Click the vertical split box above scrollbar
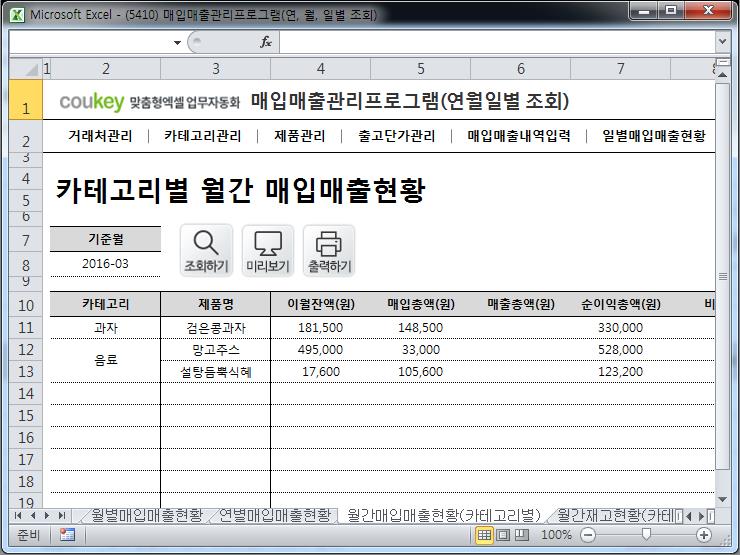The image size is (740, 555). tap(723, 62)
